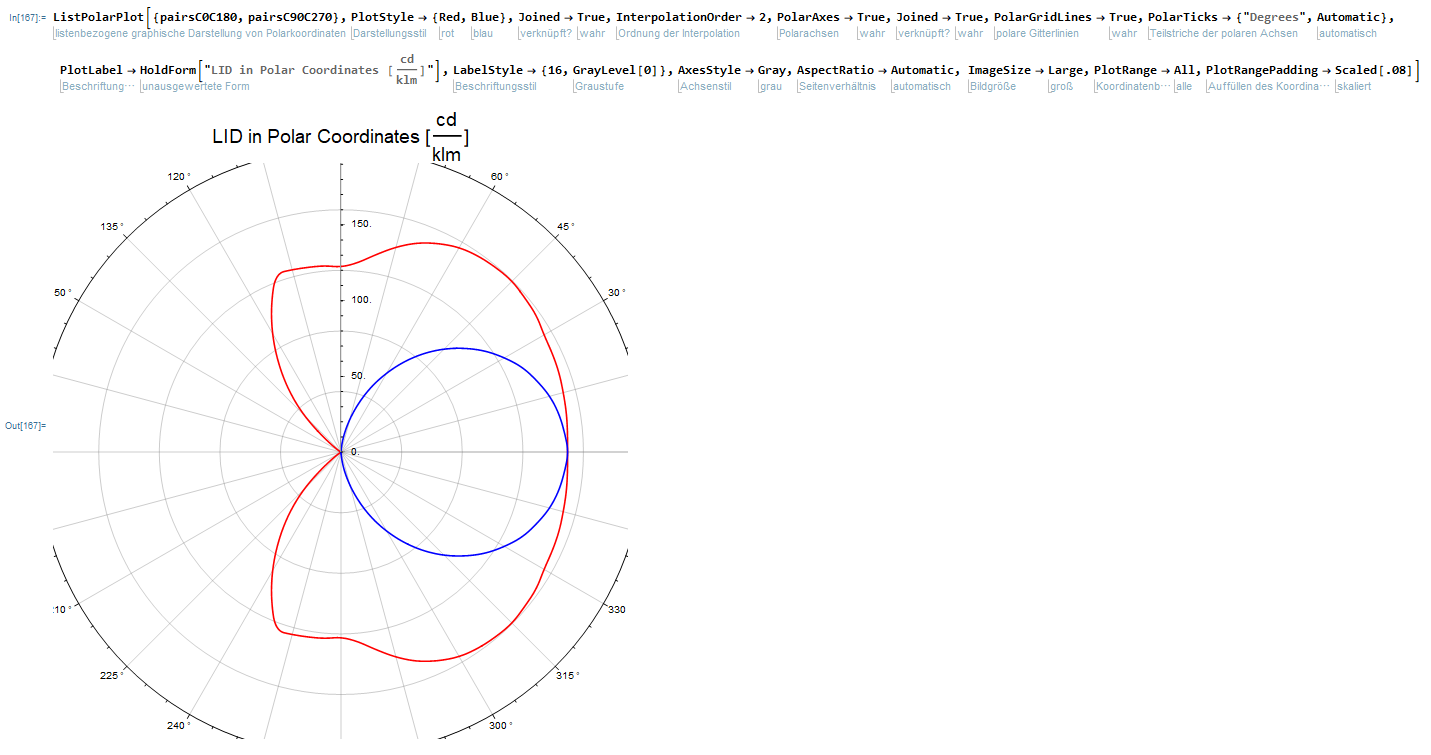The height and width of the screenshot is (755, 1431).
Task: Click the 300° angle tick label
Action: (x=501, y=726)
